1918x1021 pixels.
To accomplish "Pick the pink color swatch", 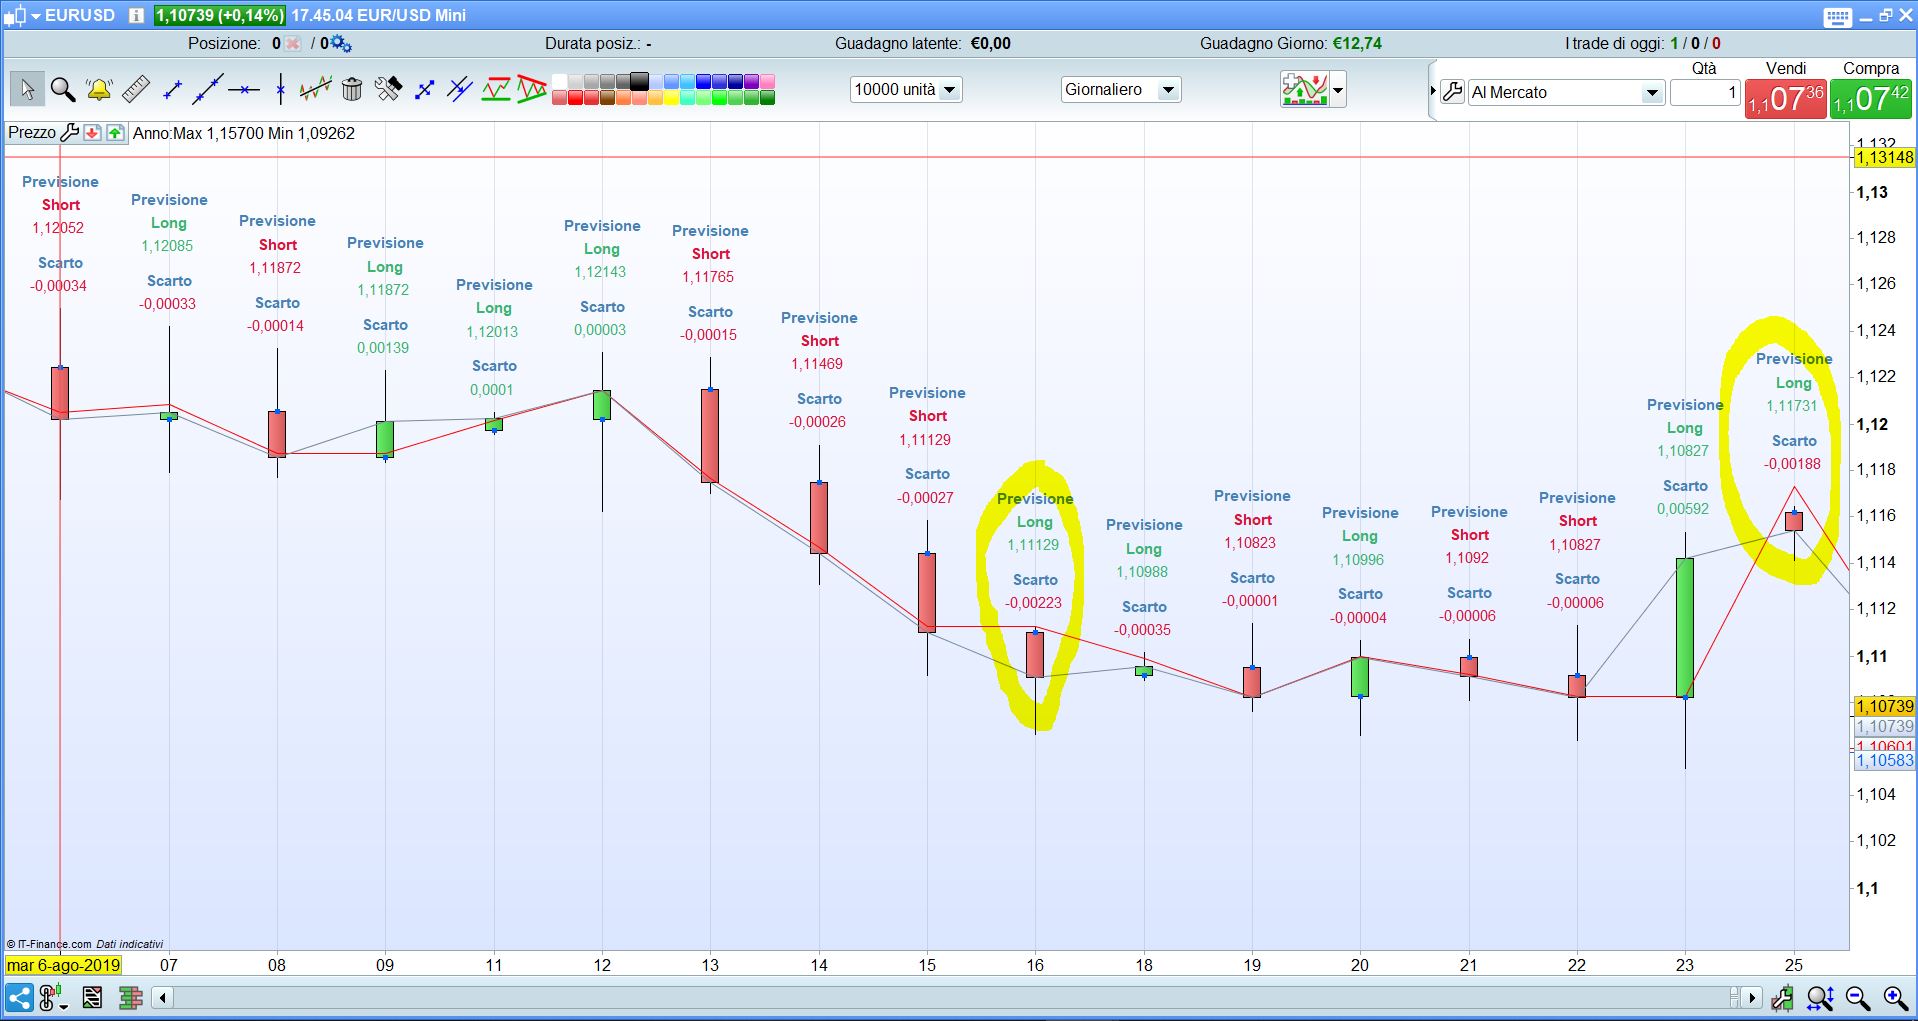I will point(767,82).
